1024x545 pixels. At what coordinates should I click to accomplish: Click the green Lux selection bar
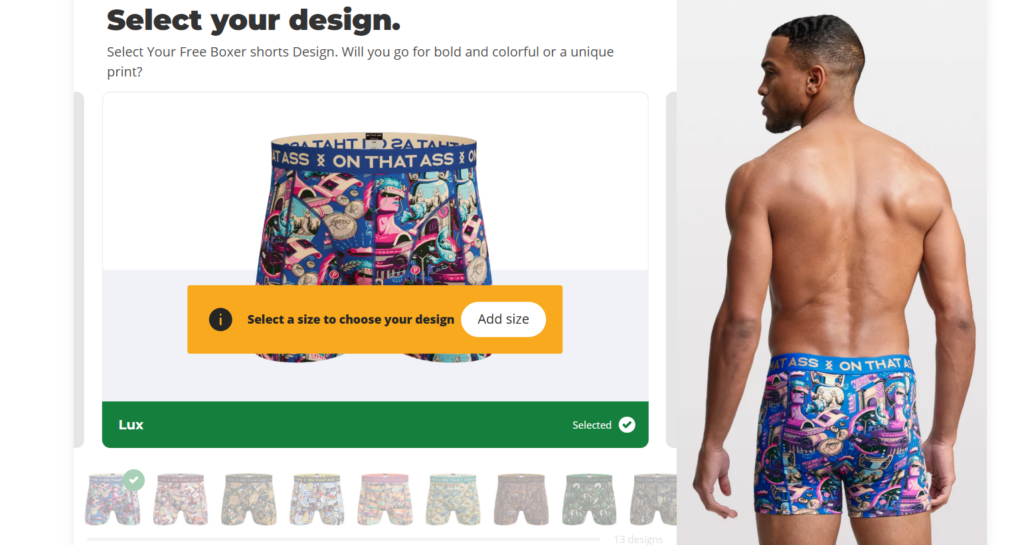tap(375, 424)
